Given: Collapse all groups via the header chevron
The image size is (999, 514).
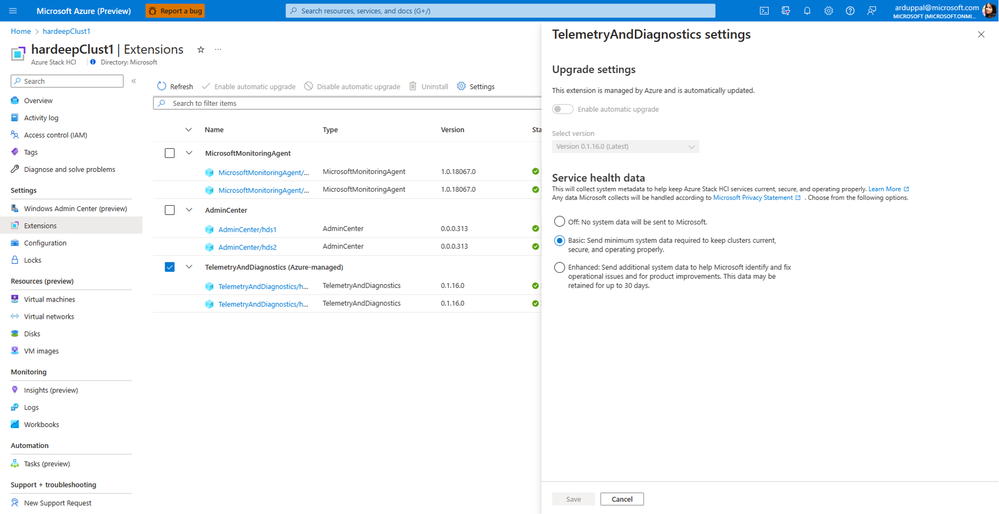Looking at the screenshot, I should tap(188, 129).
